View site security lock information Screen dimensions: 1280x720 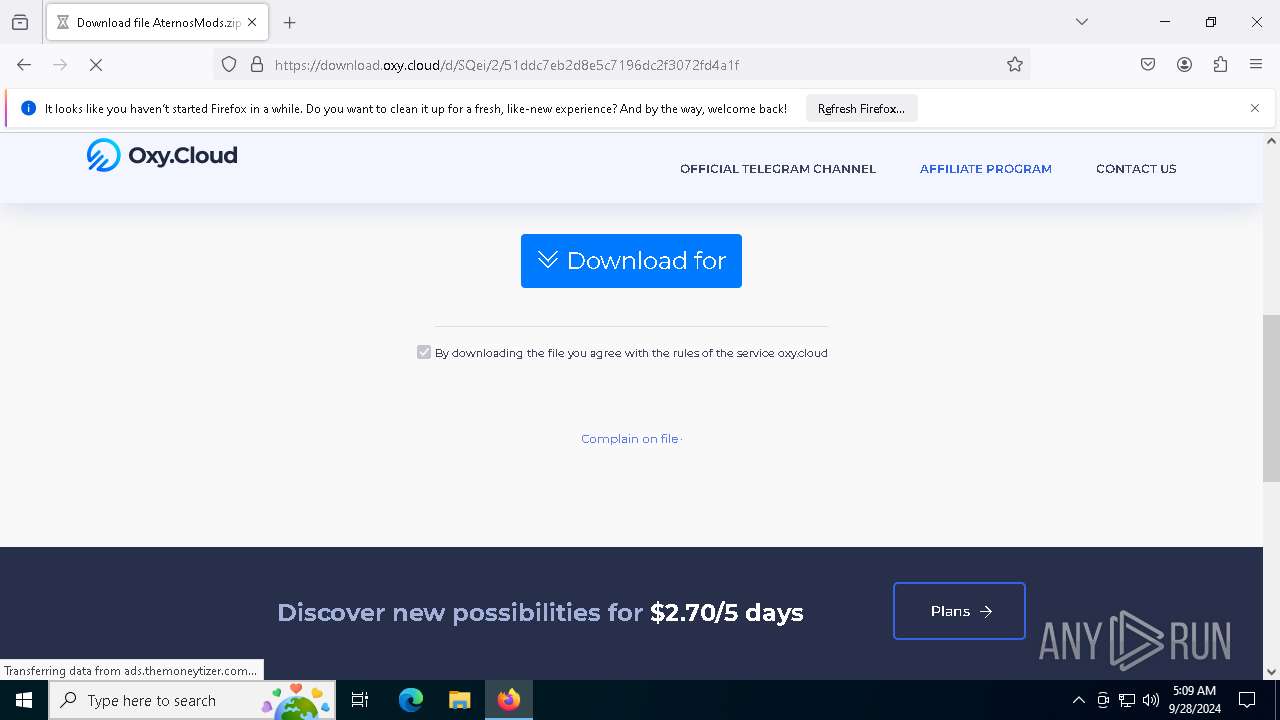(x=257, y=65)
